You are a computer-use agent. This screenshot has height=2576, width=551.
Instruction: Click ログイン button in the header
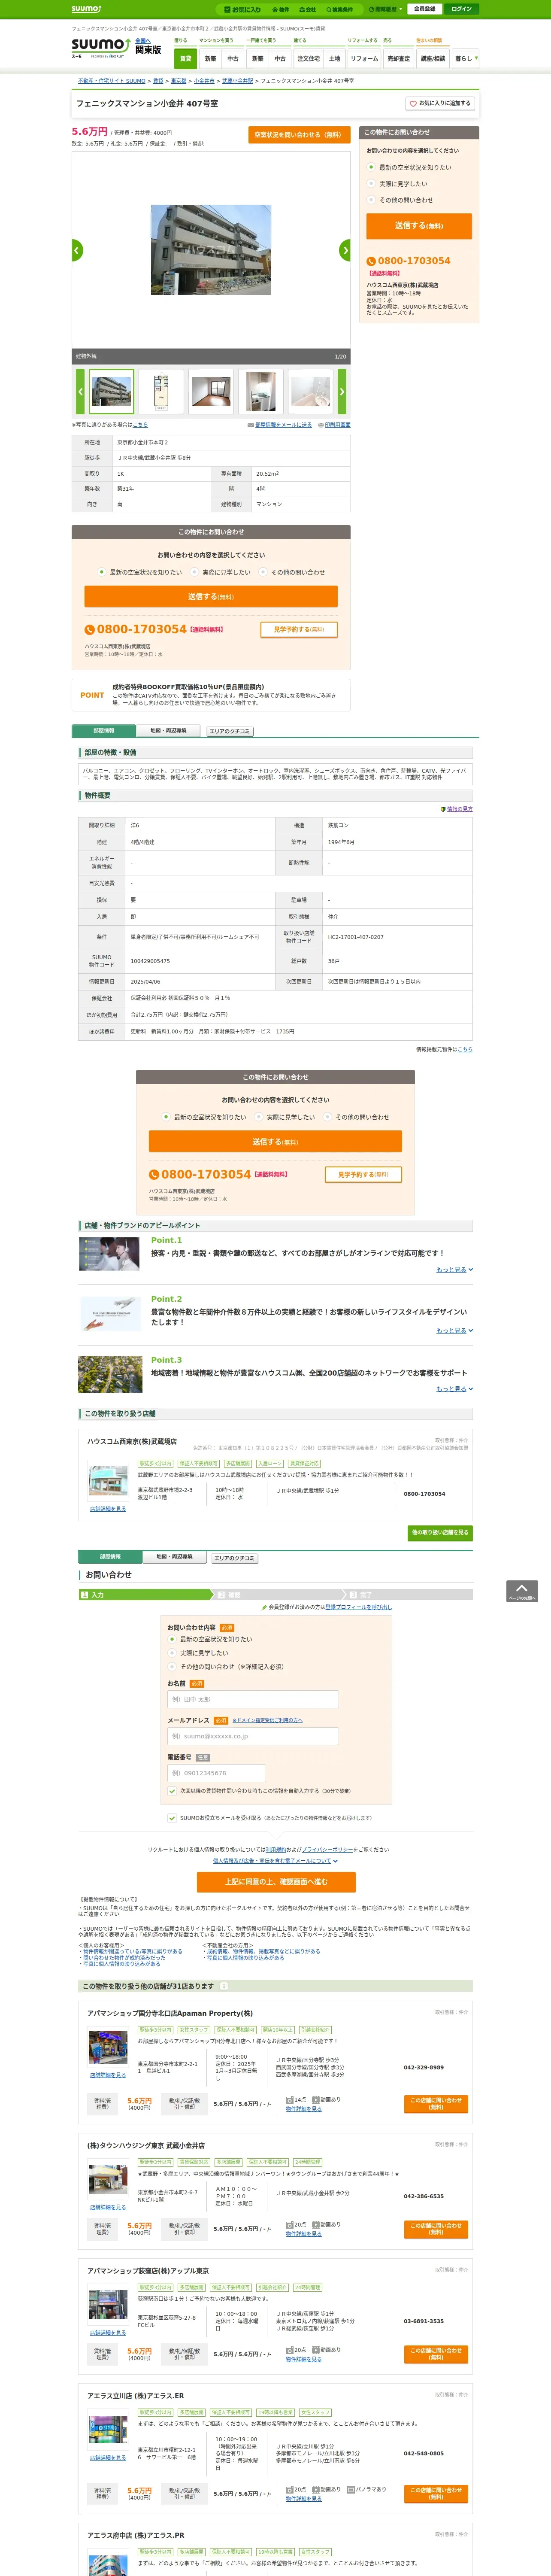[461, 9]
